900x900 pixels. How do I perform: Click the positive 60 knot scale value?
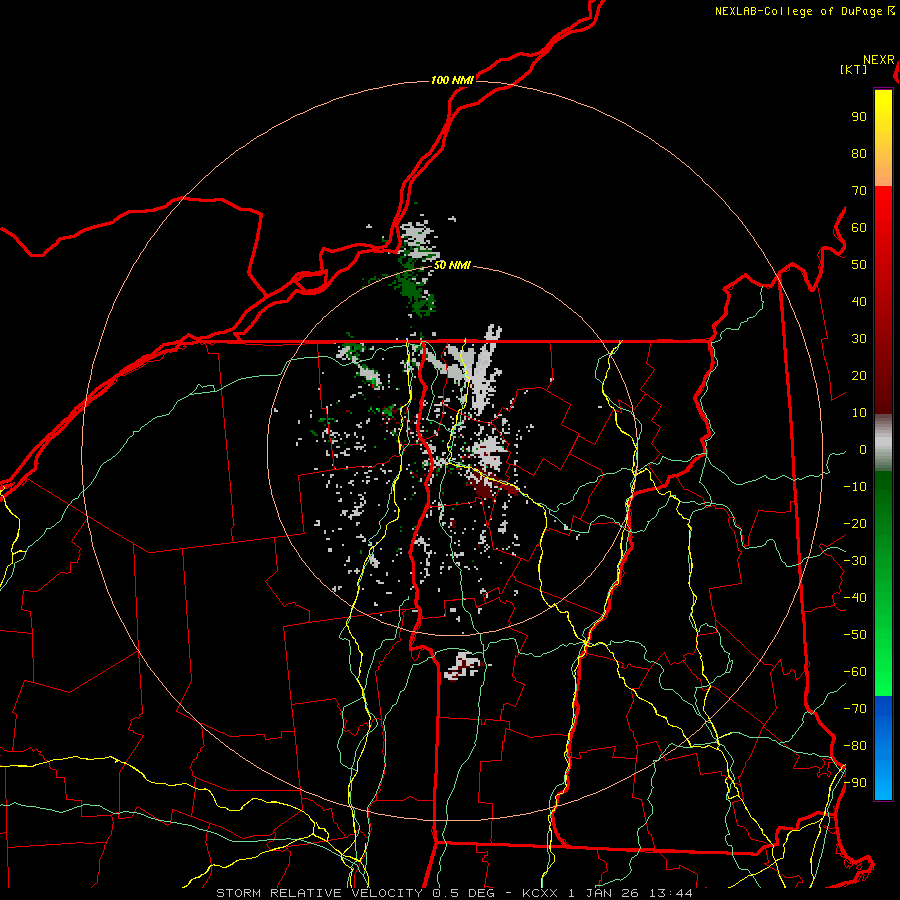tap(859, 228)
